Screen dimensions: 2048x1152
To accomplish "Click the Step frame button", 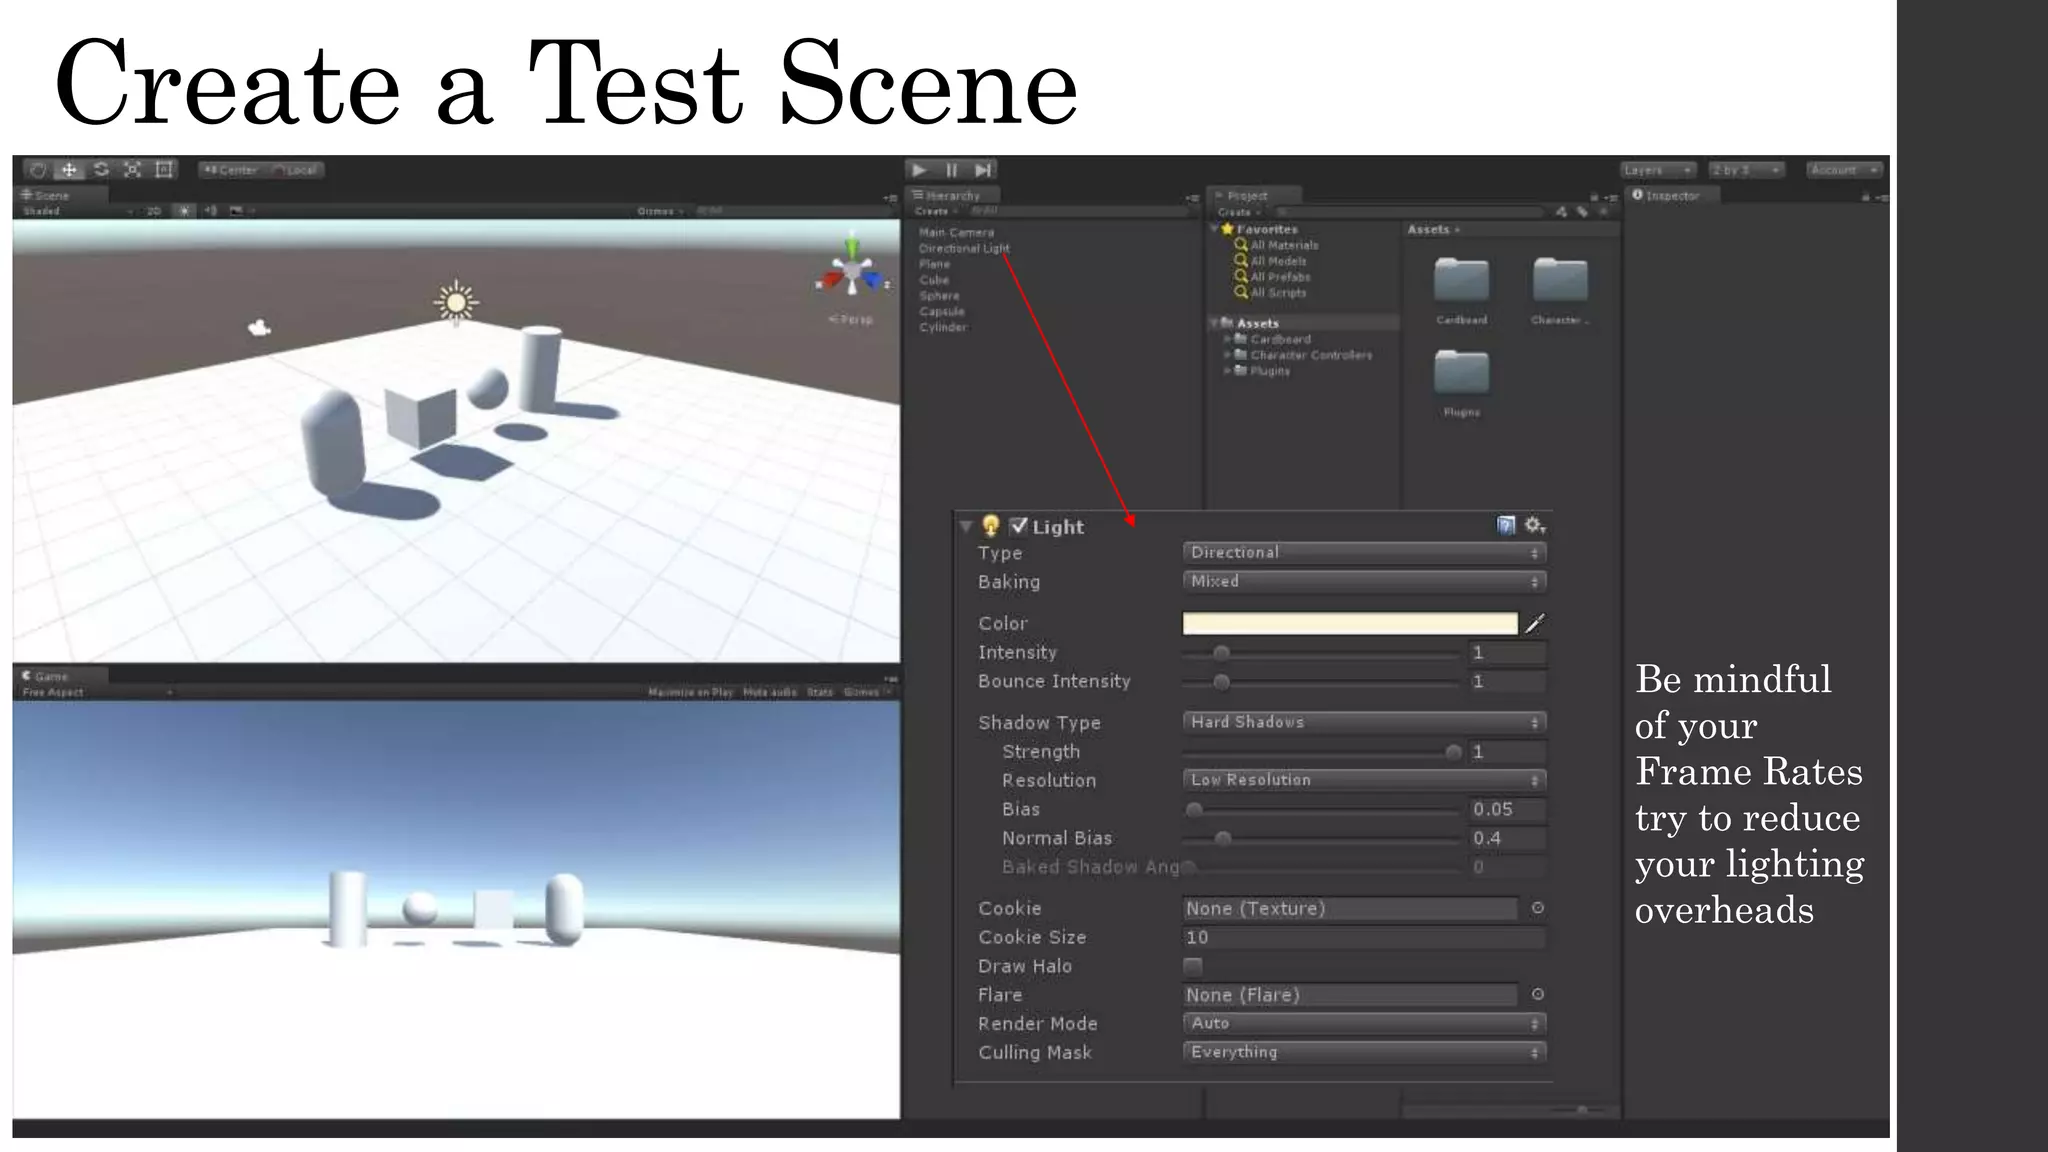I will click(x=984, y=170).
